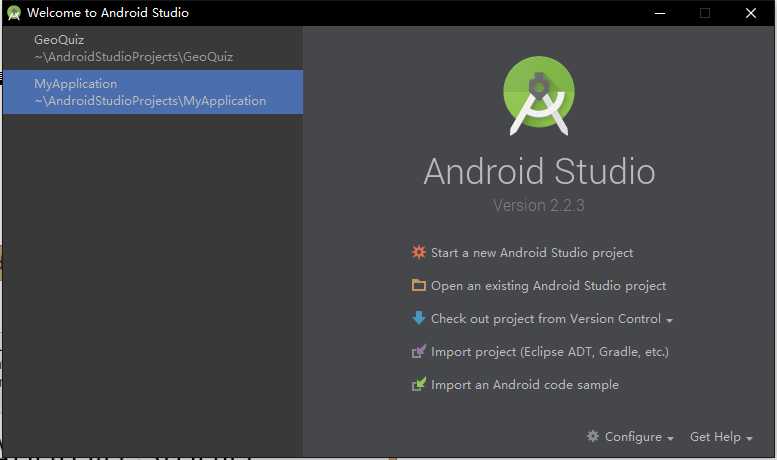Open the Get Help dropdown menu

tap(721, 437)
